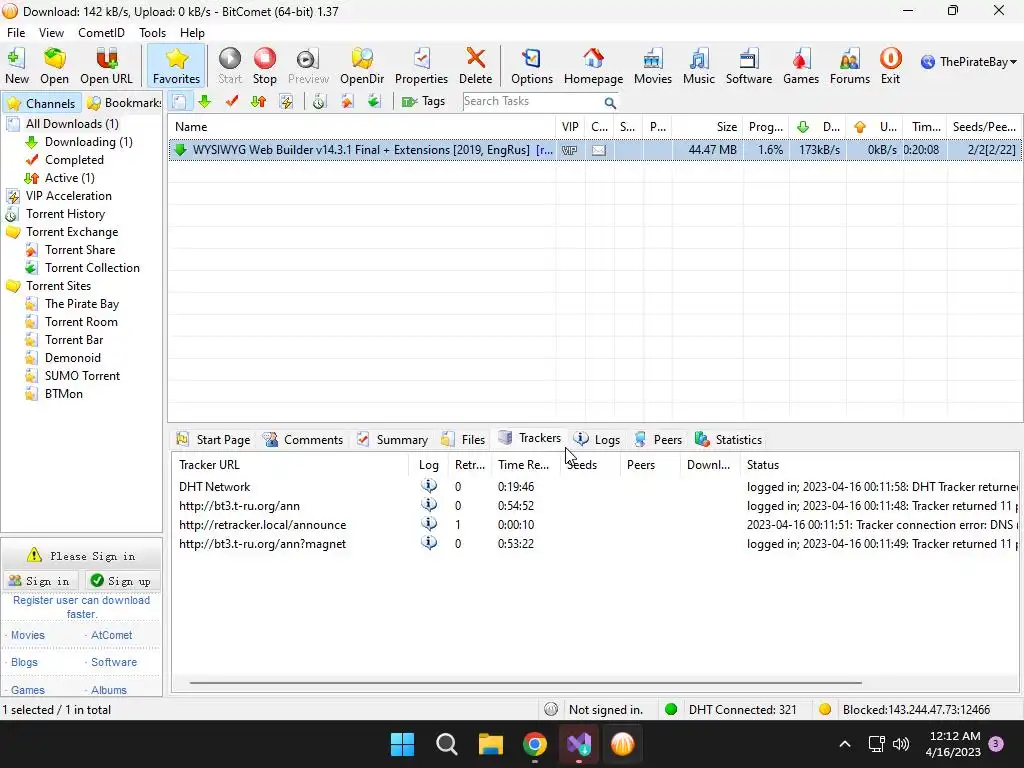Open the CometID menu
The height and width of the screenshot is (768, 1024).
[x=101, y=33]
